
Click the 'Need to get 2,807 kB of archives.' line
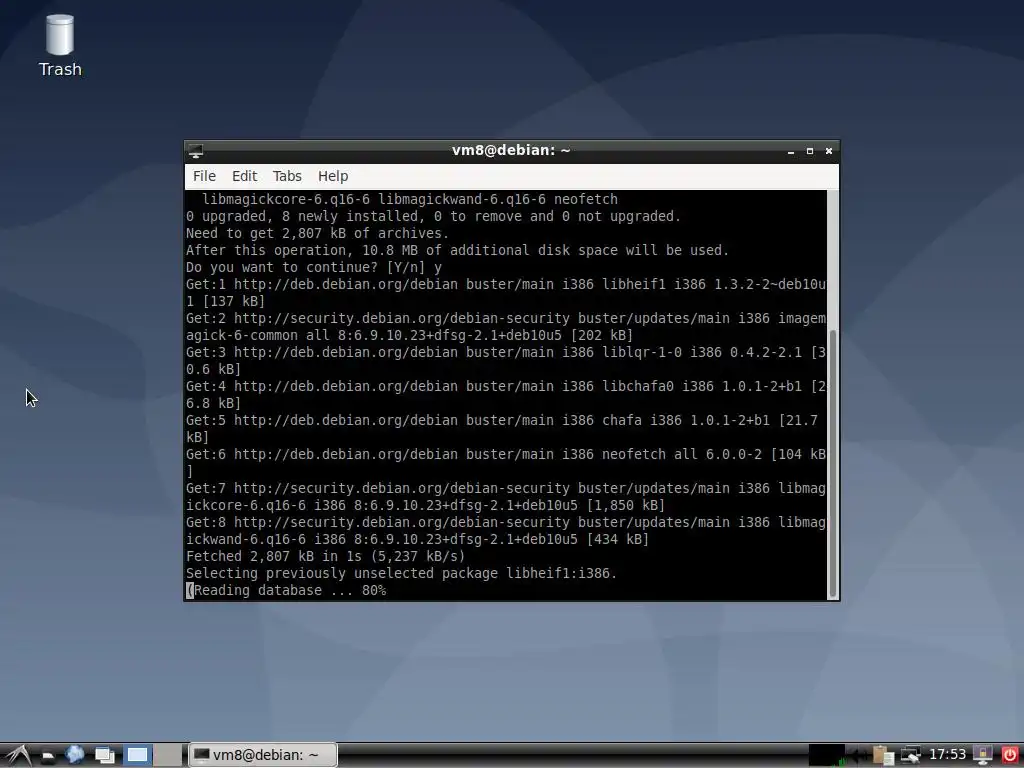(x=317, y=234)
